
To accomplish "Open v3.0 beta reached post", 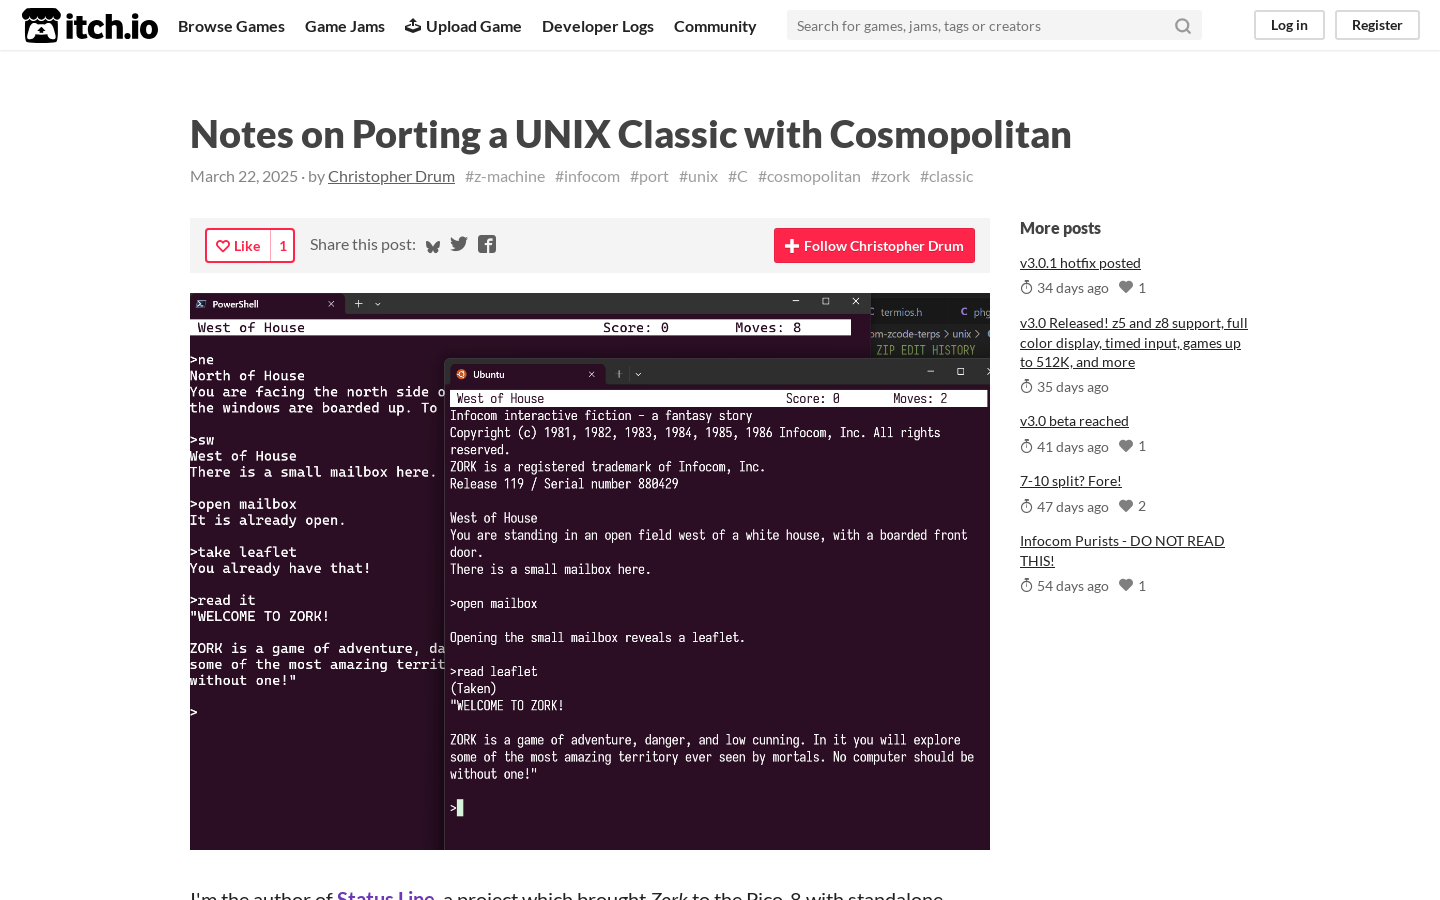I will (x=1074, y=421).
